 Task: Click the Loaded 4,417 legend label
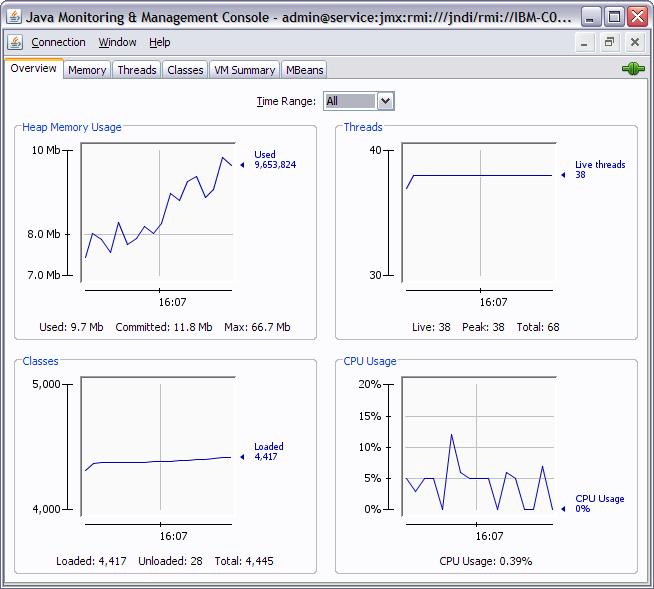point(269,451)
